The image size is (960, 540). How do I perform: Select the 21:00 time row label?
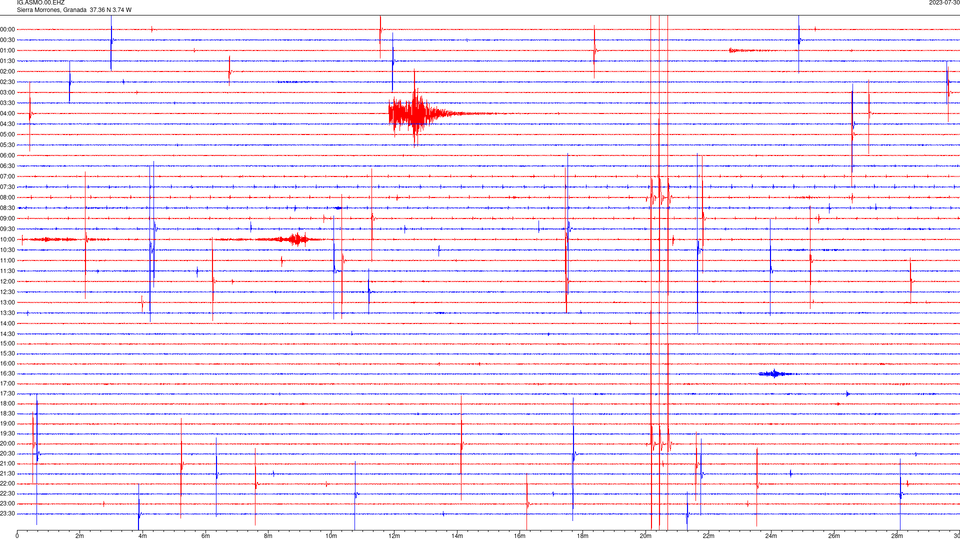[8, 463]
